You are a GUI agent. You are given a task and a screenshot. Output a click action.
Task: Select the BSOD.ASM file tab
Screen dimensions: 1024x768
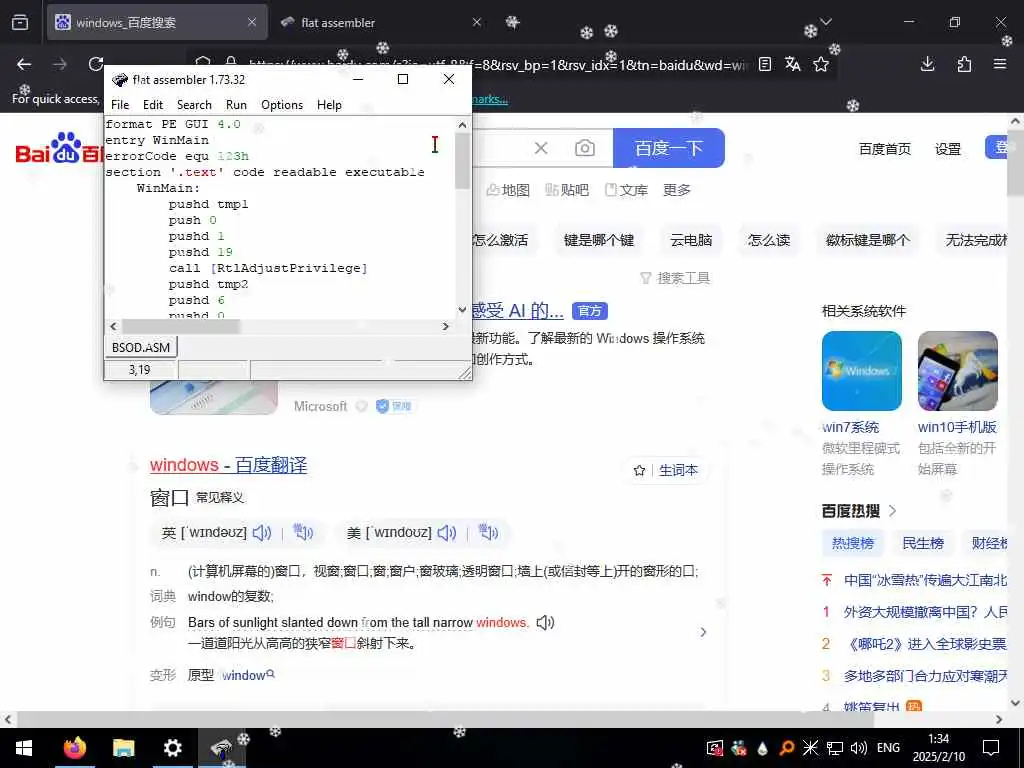tap(140, 347)
